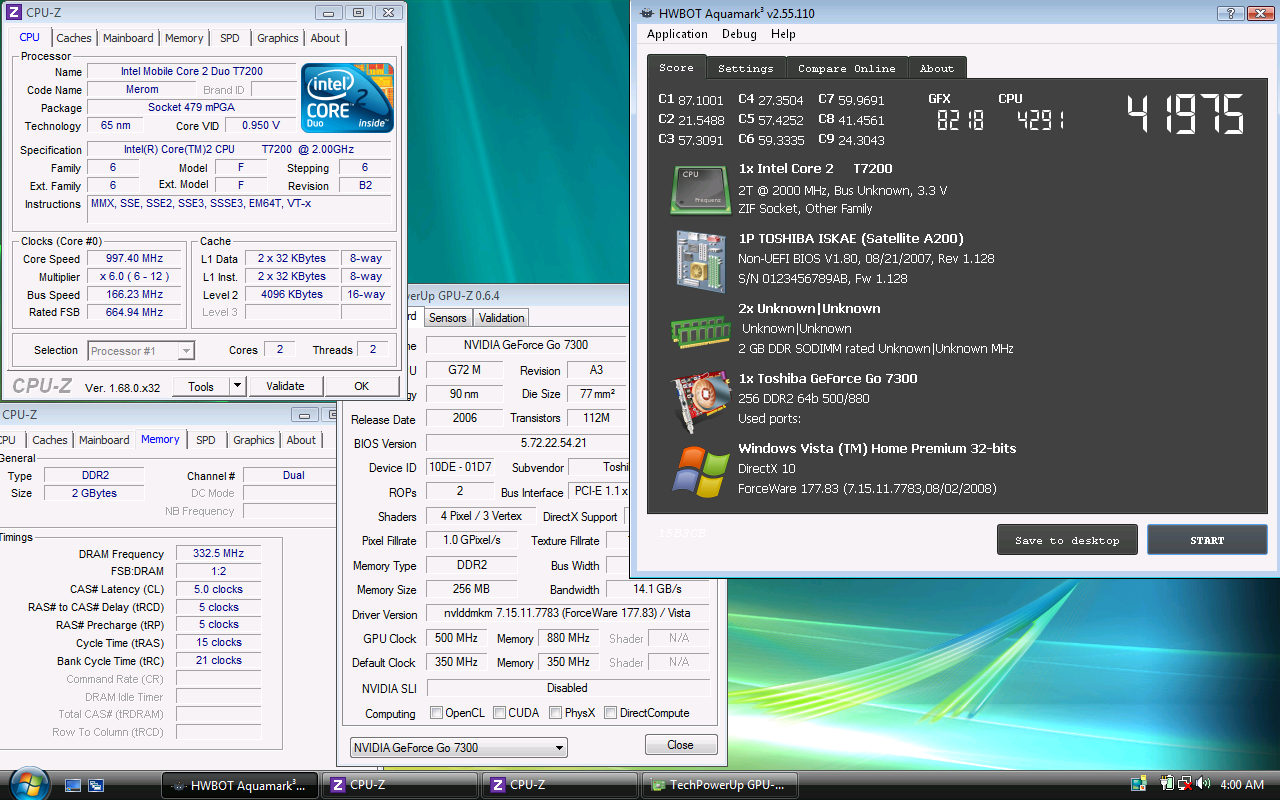1280x800 pixels.
Task: Open About tab in CPU-Z memory timings window
Action: pyautogui.click(x=301, y=440)
